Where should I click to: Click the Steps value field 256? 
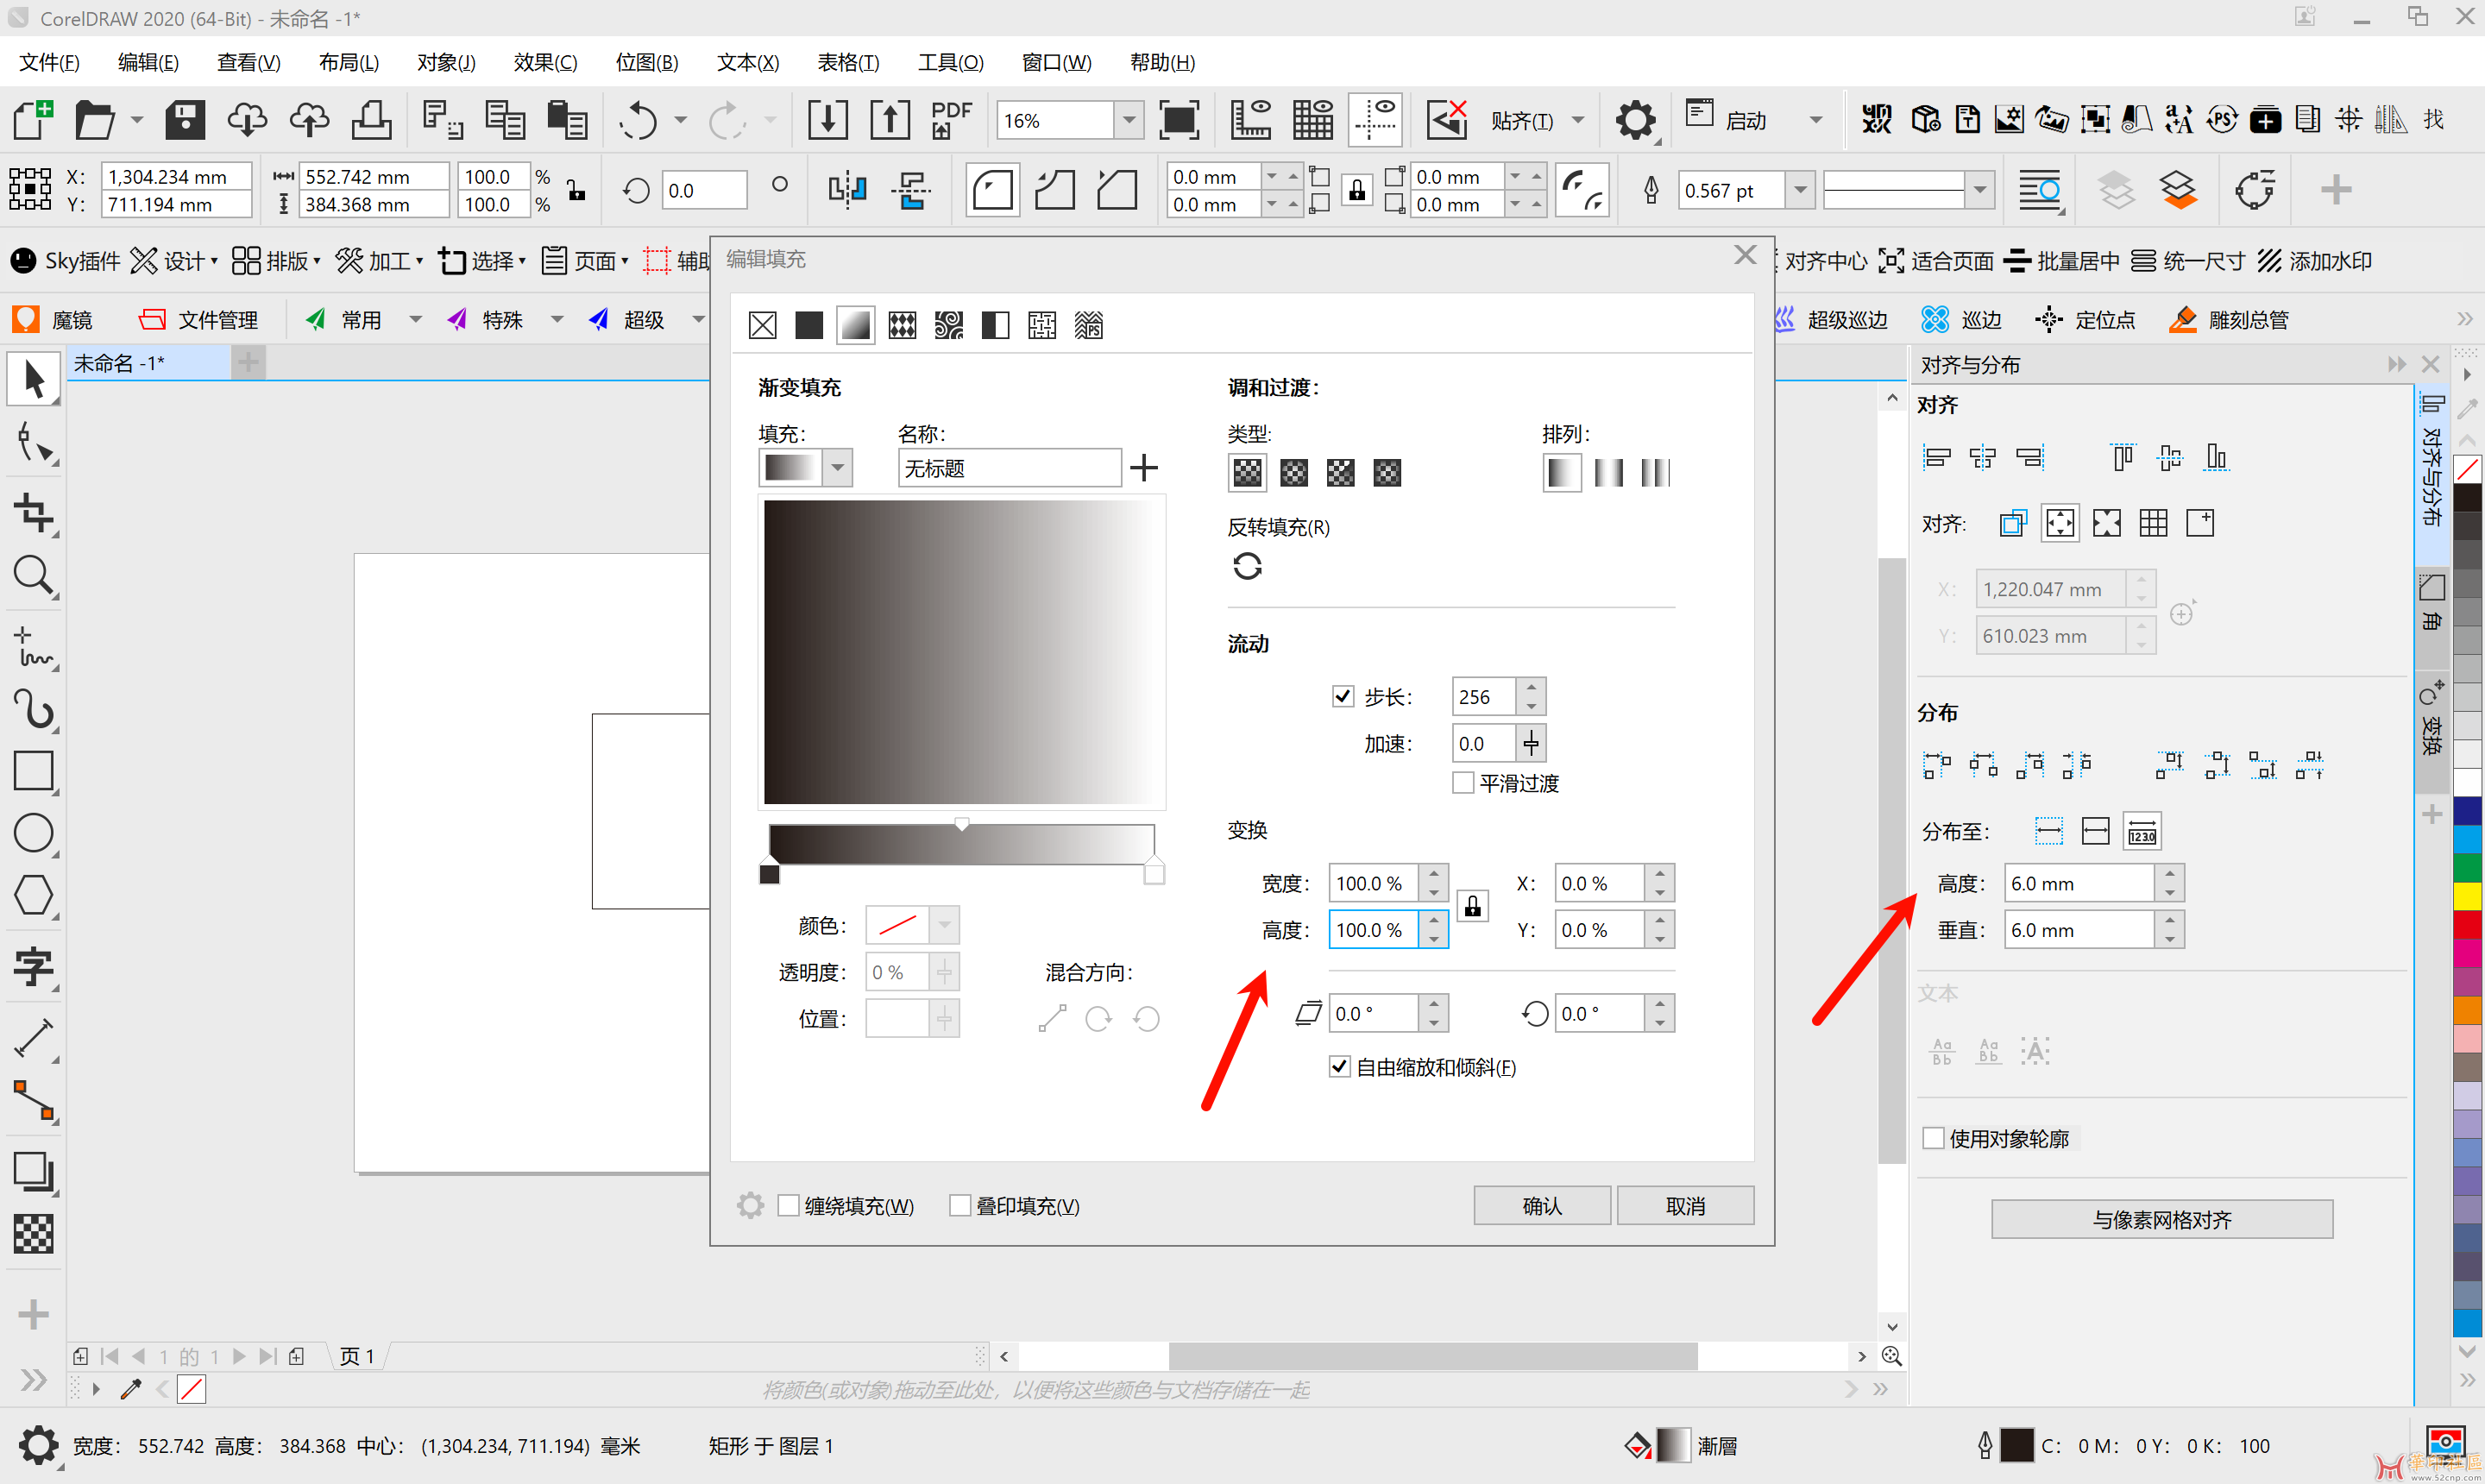(1484, 697)
